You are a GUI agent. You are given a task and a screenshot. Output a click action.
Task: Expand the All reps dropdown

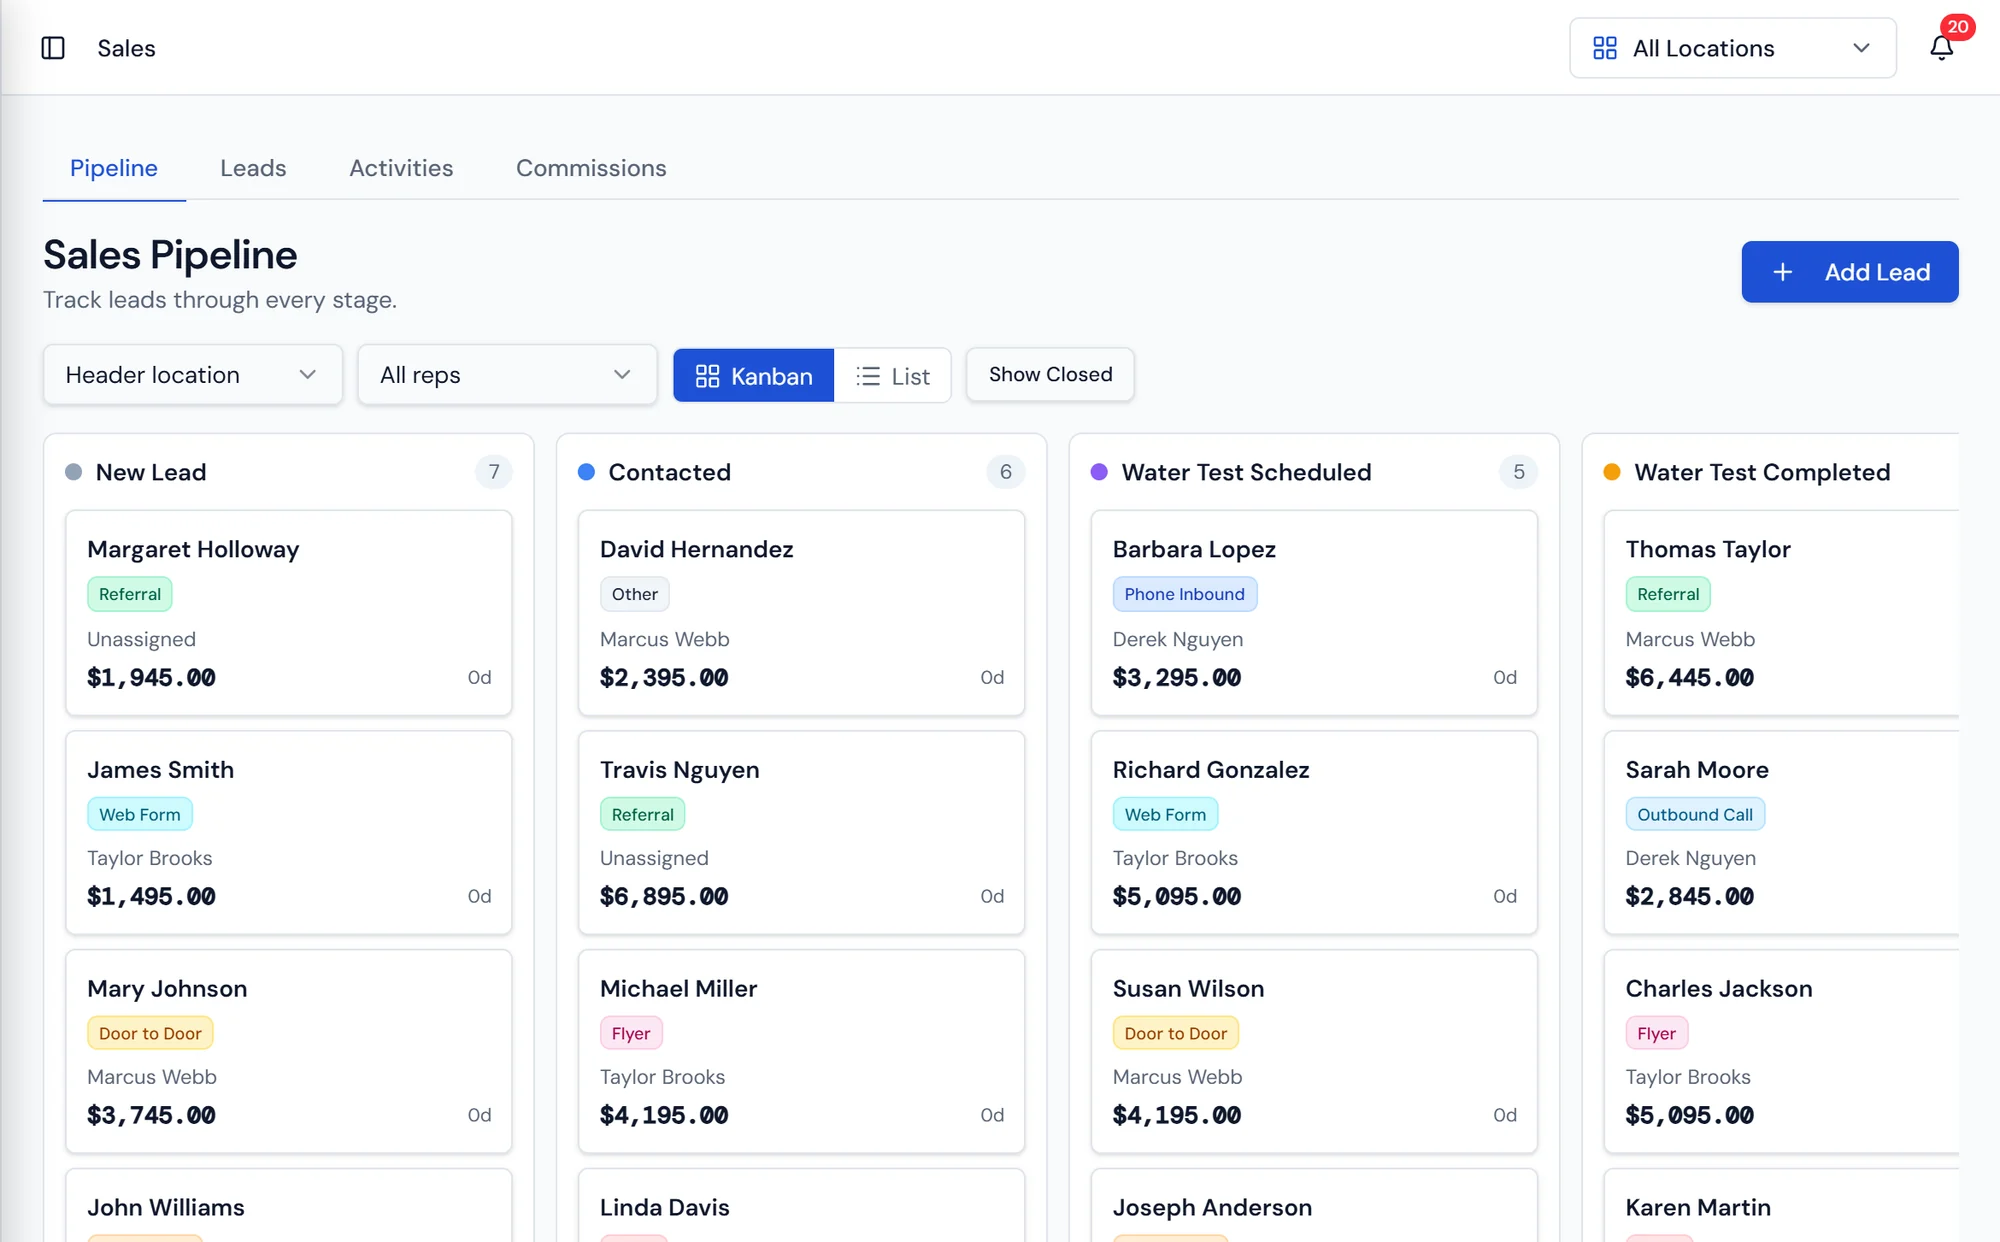[x=507, y=375]
